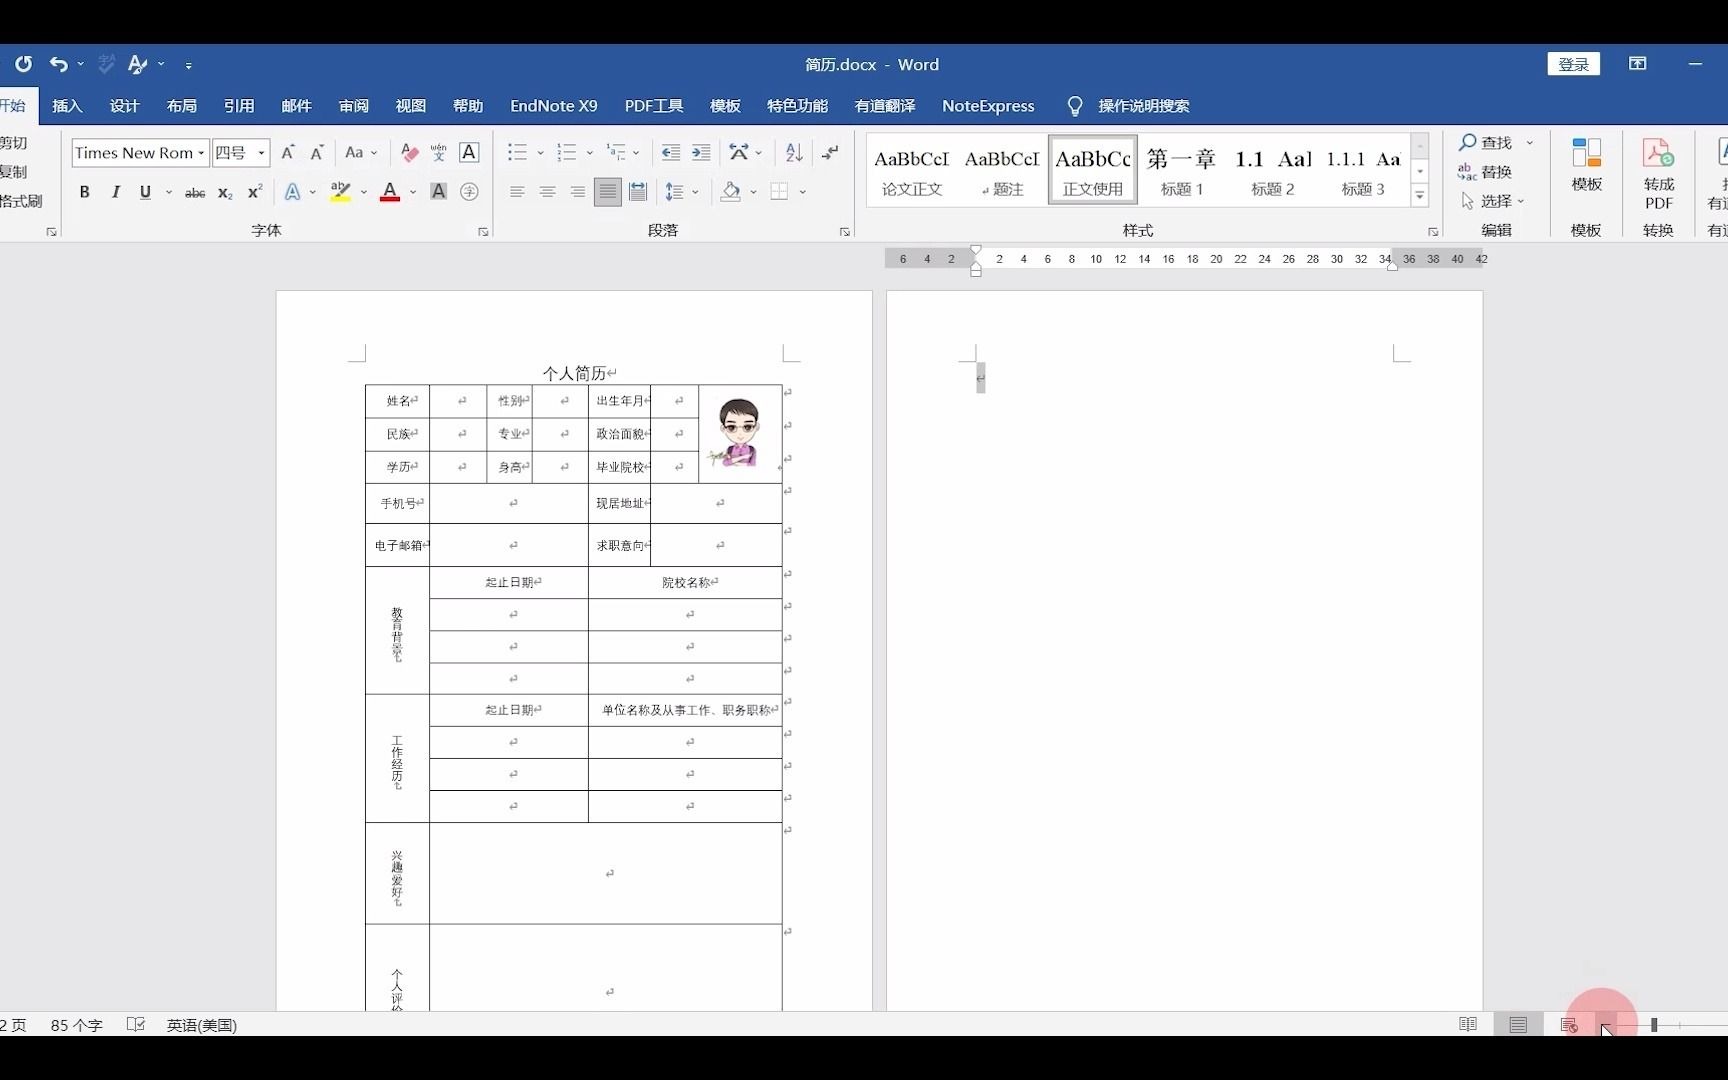Apply the 标题 2 style
The width and height of the screenshot is (1728, 1080).
point(1272,170)
